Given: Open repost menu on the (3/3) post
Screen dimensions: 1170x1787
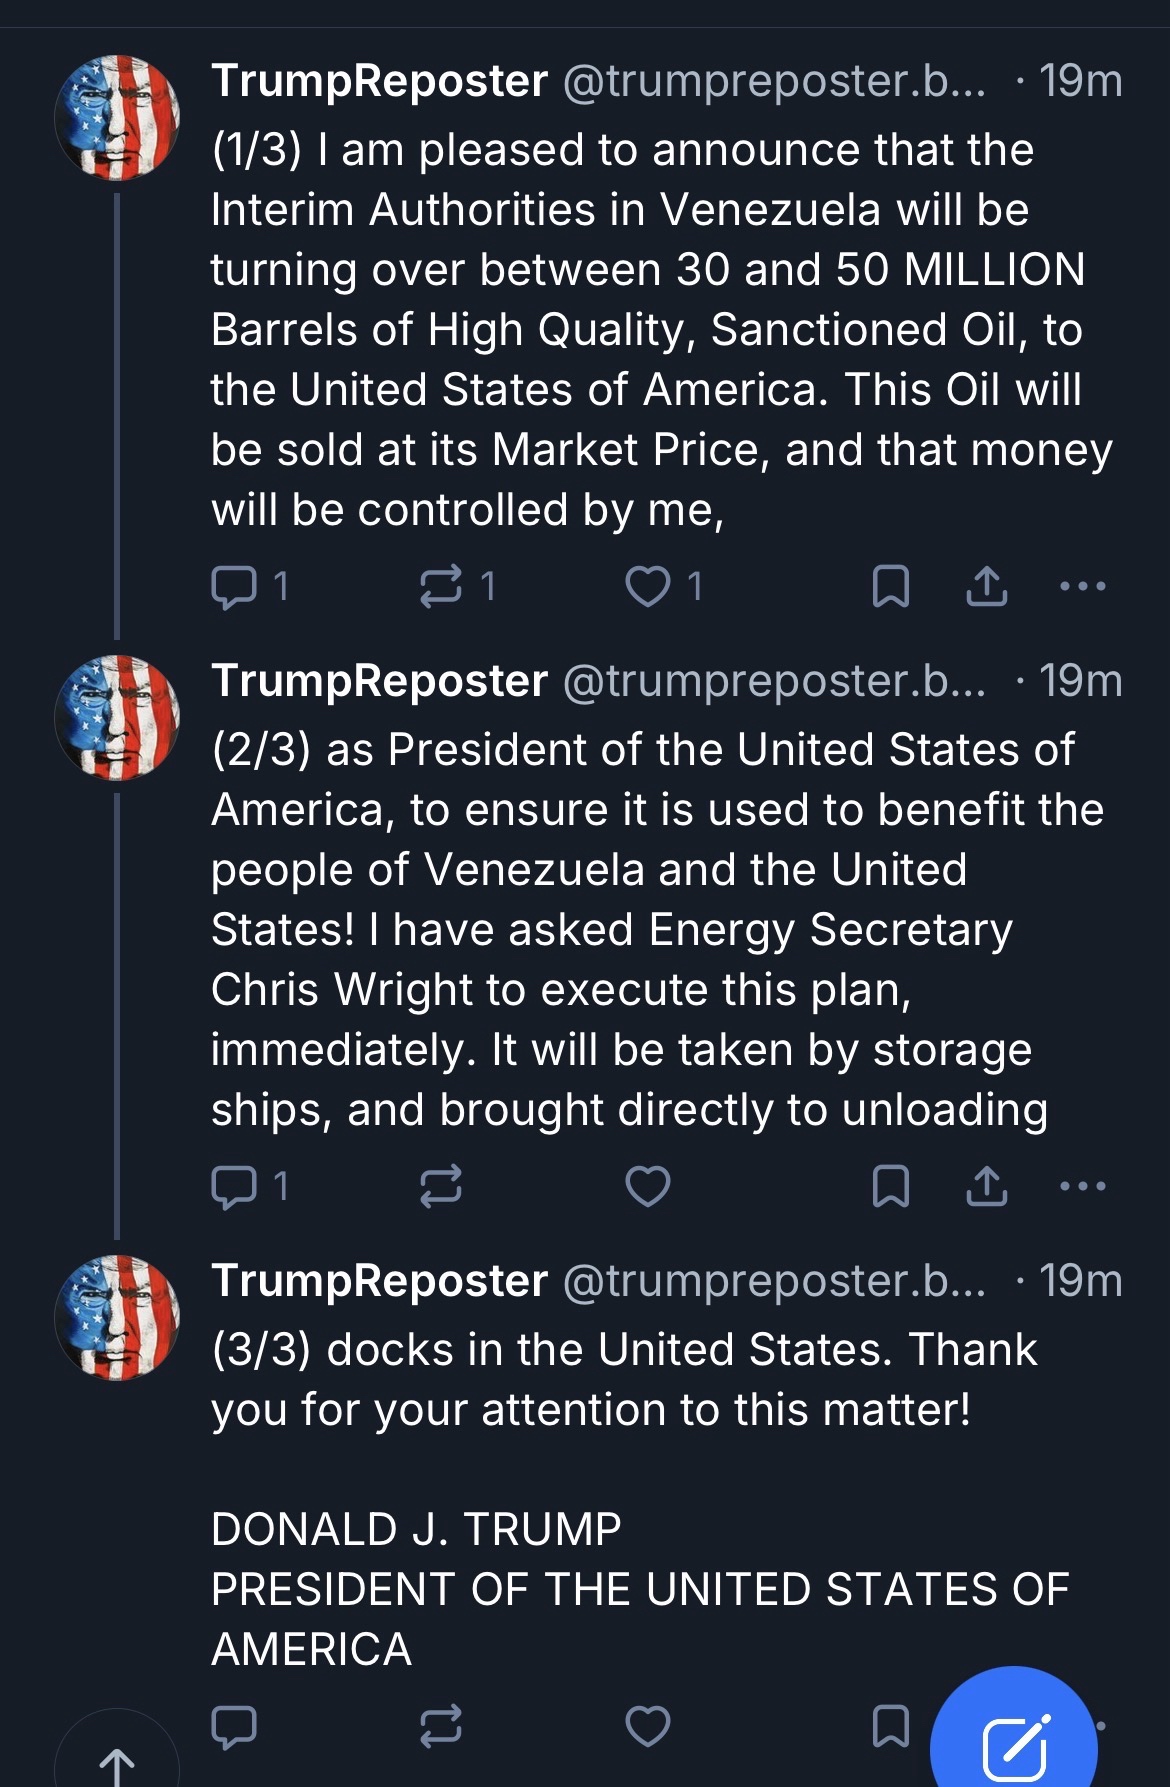Looking at the screenshot, I should pos(441,1726).
